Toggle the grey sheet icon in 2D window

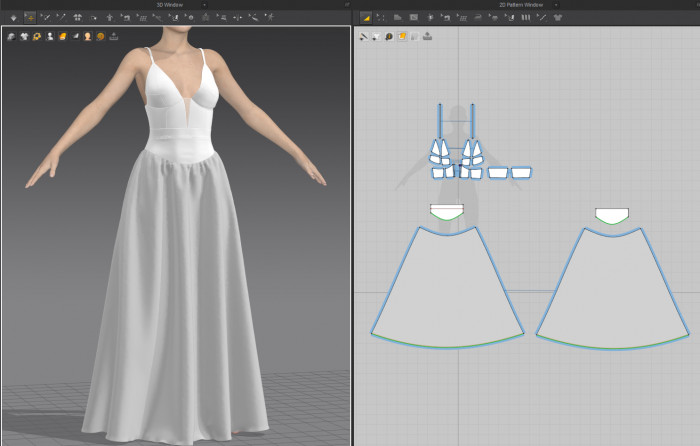click(415, 37)
